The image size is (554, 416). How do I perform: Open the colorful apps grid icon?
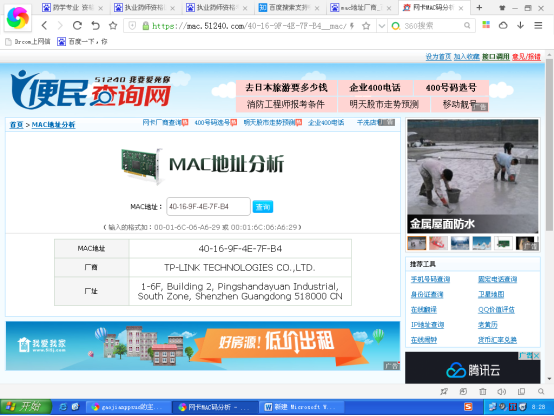pyautogui.click(x=486, y=25)
